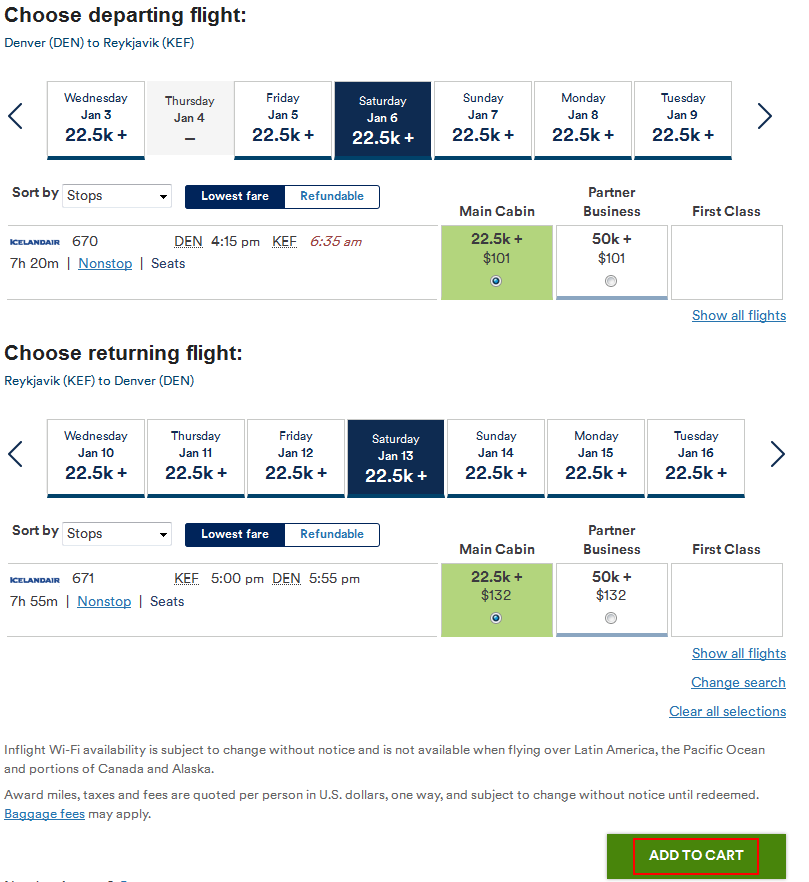The height and width of the screenshot is (882, 809).
Task: Choose Friday Jan 5 departing date tab
Action: [282, 120]
